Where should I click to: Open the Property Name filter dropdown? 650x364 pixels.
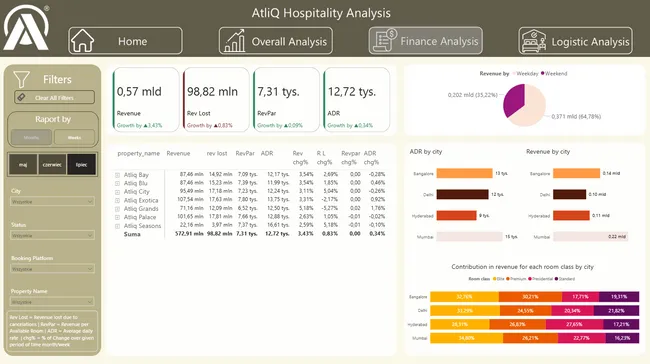click(52, 302)
